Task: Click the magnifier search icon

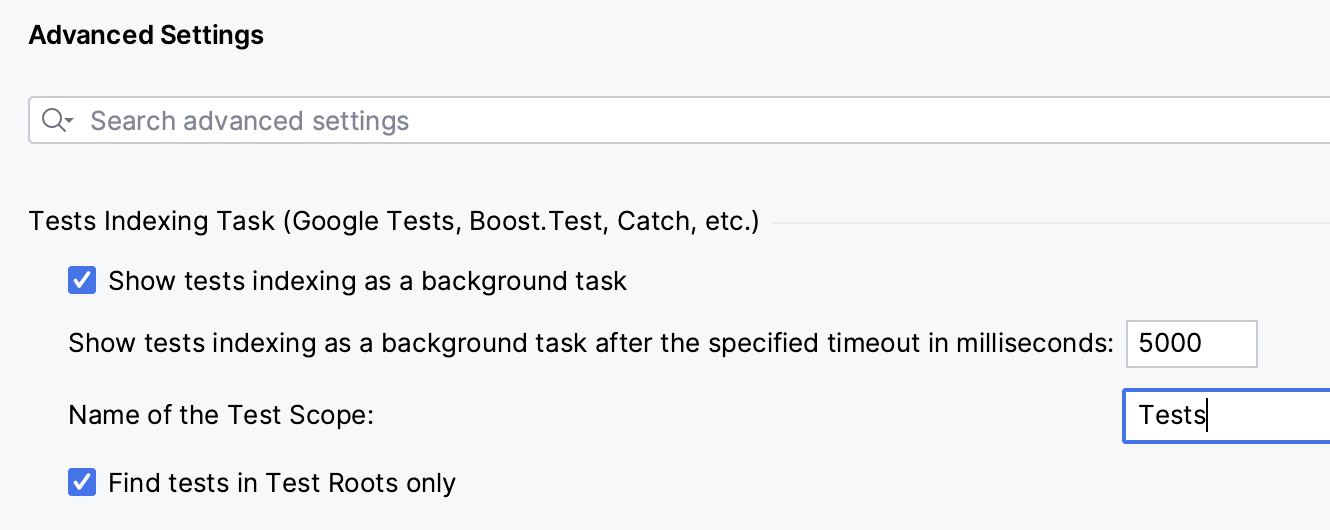Action: click(x=52, y=121)
